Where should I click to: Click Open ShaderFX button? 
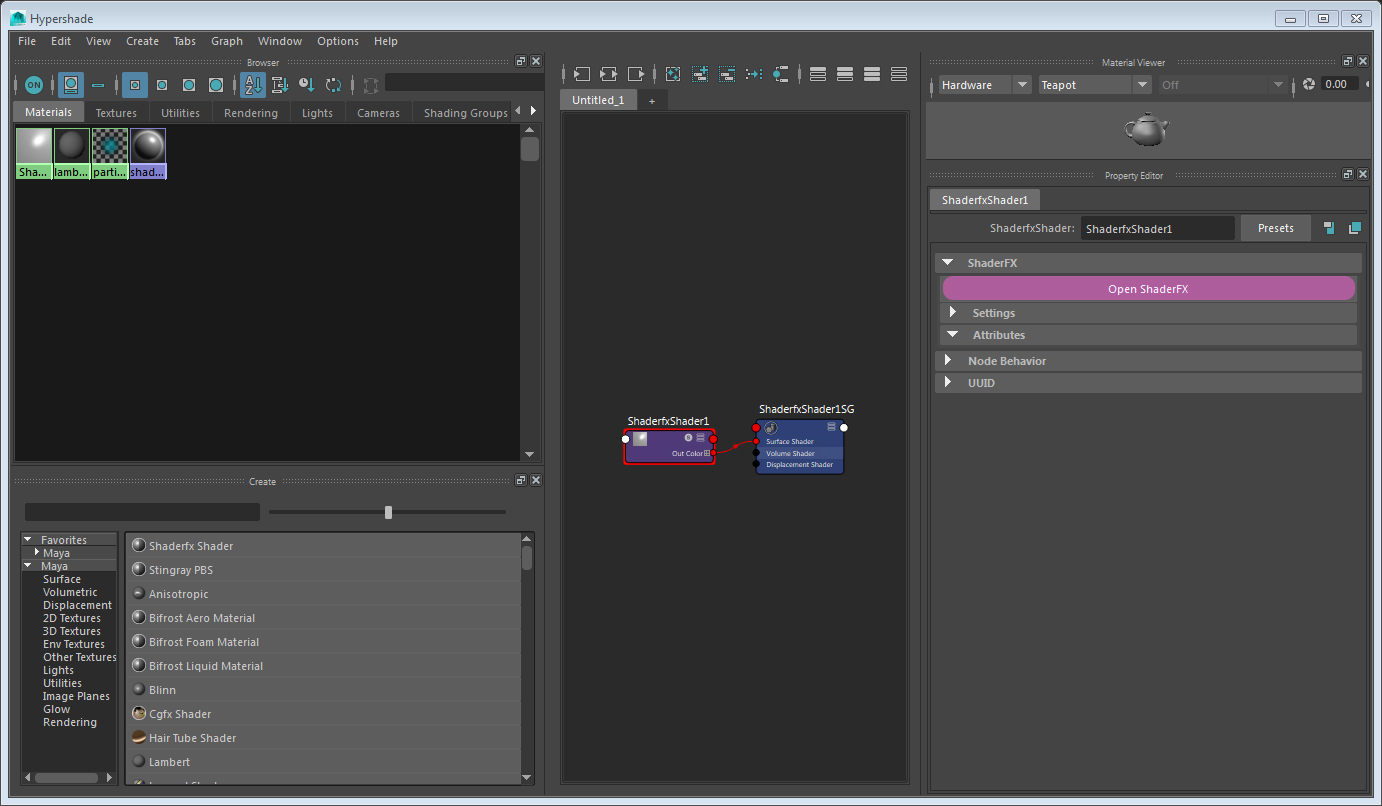point(1148,289)
